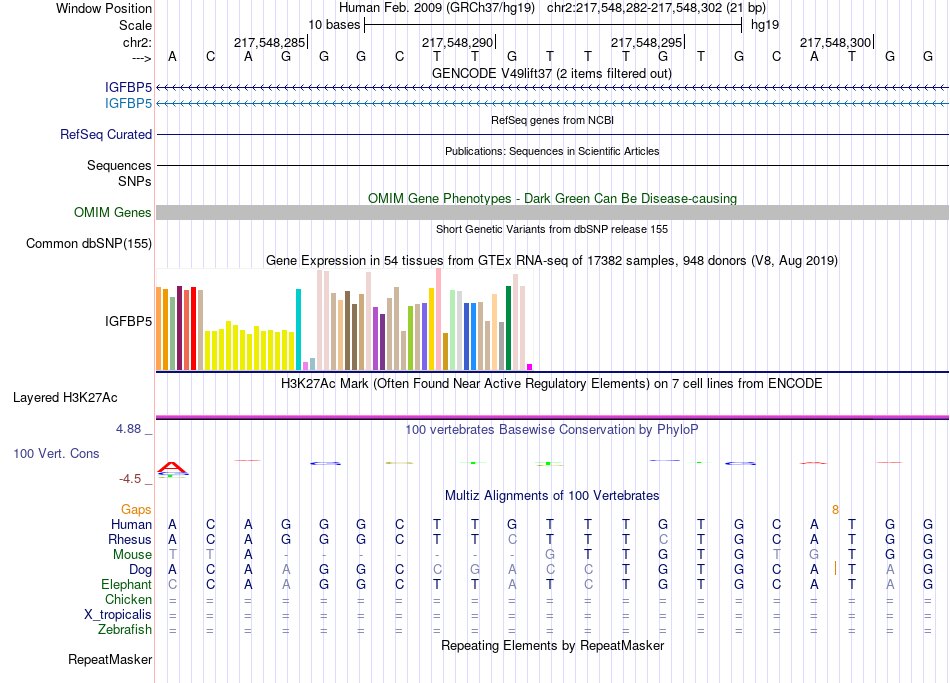This screenshot has height=683, width=950.
Task: Open the 100 Vert. Cons track label
Action: pos(56,453)
